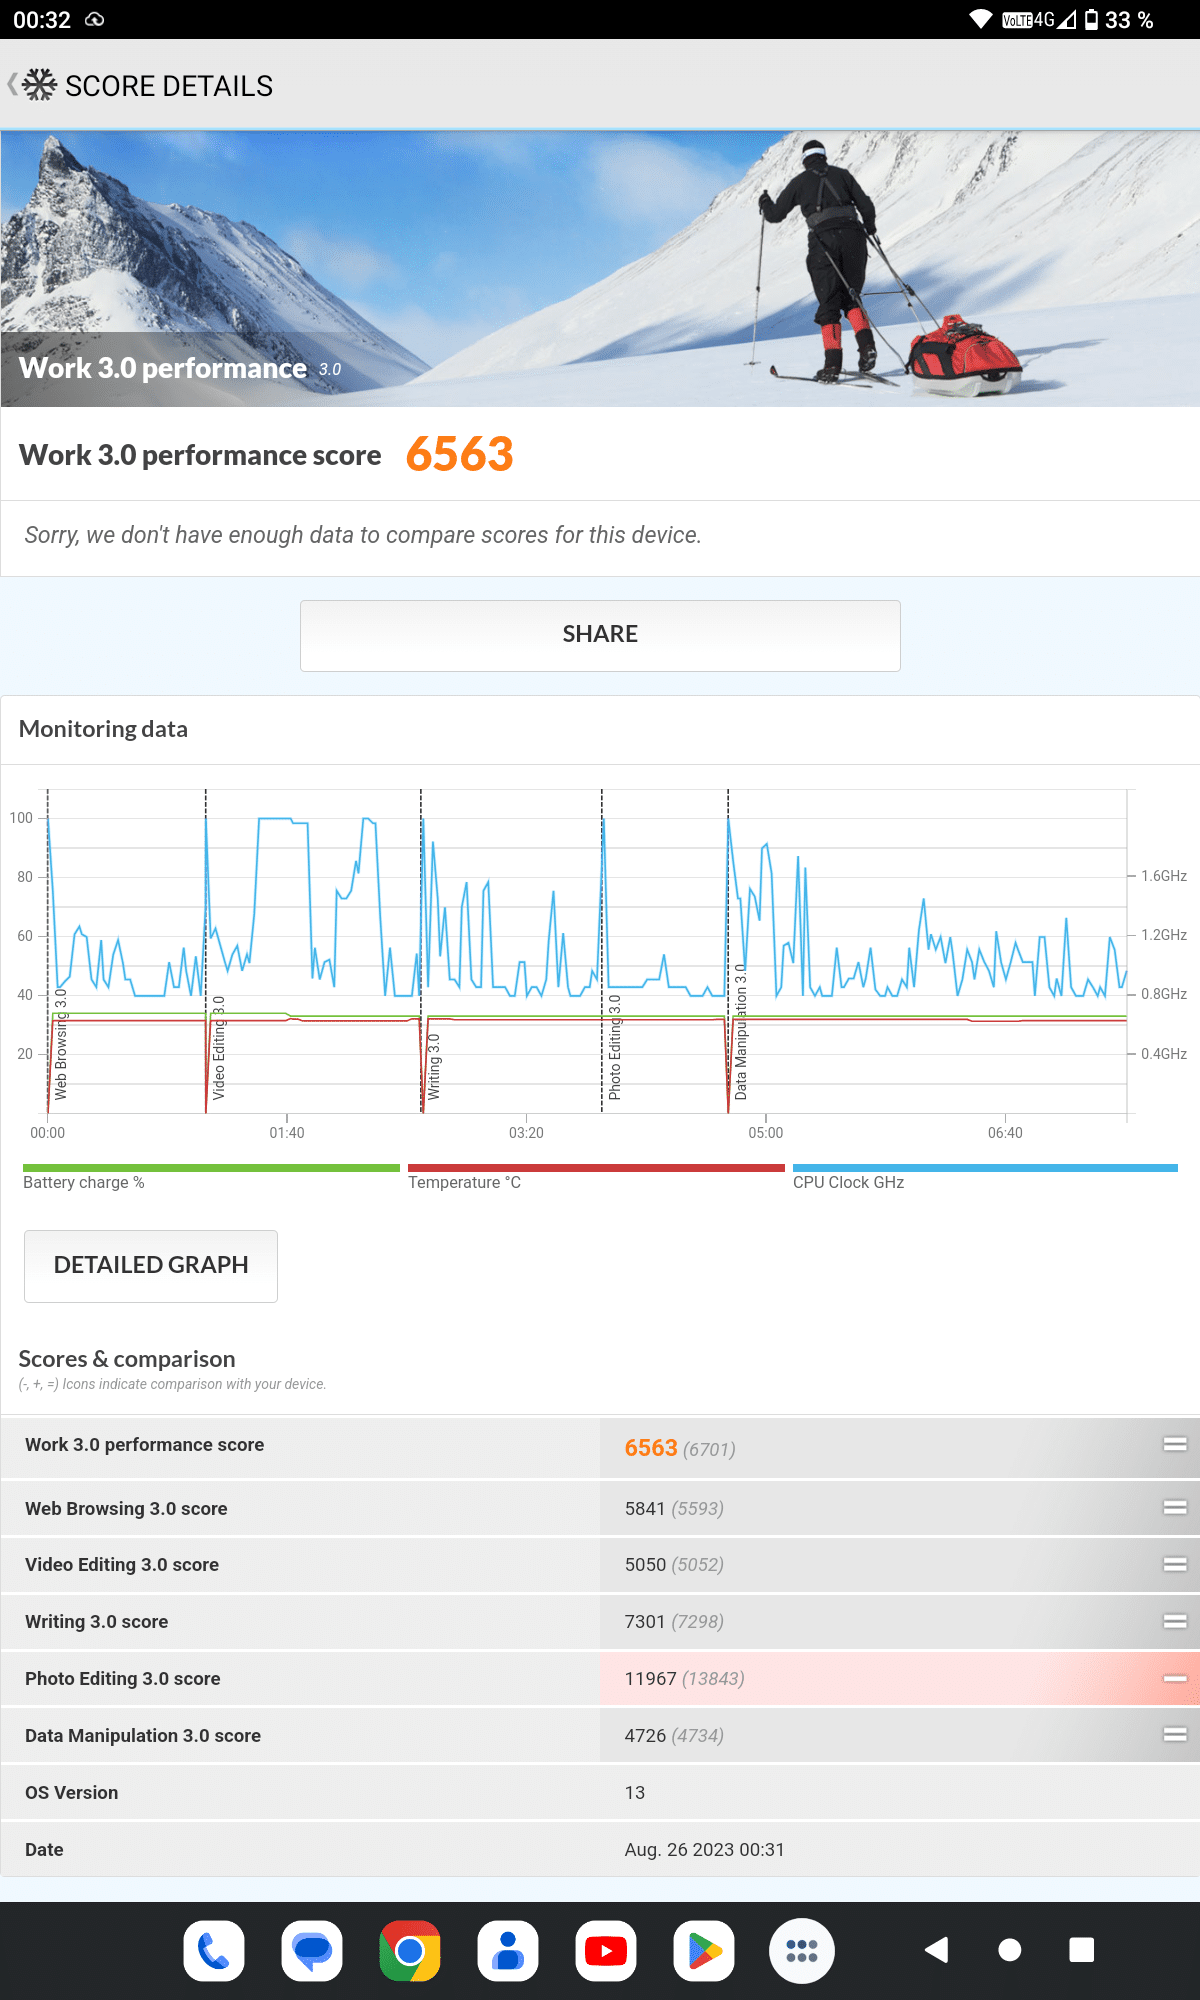The width and height of the screenshot is (1200, 2000).
Task: Tap the Work 3.0 performance banner image
Action: [600, 268]
